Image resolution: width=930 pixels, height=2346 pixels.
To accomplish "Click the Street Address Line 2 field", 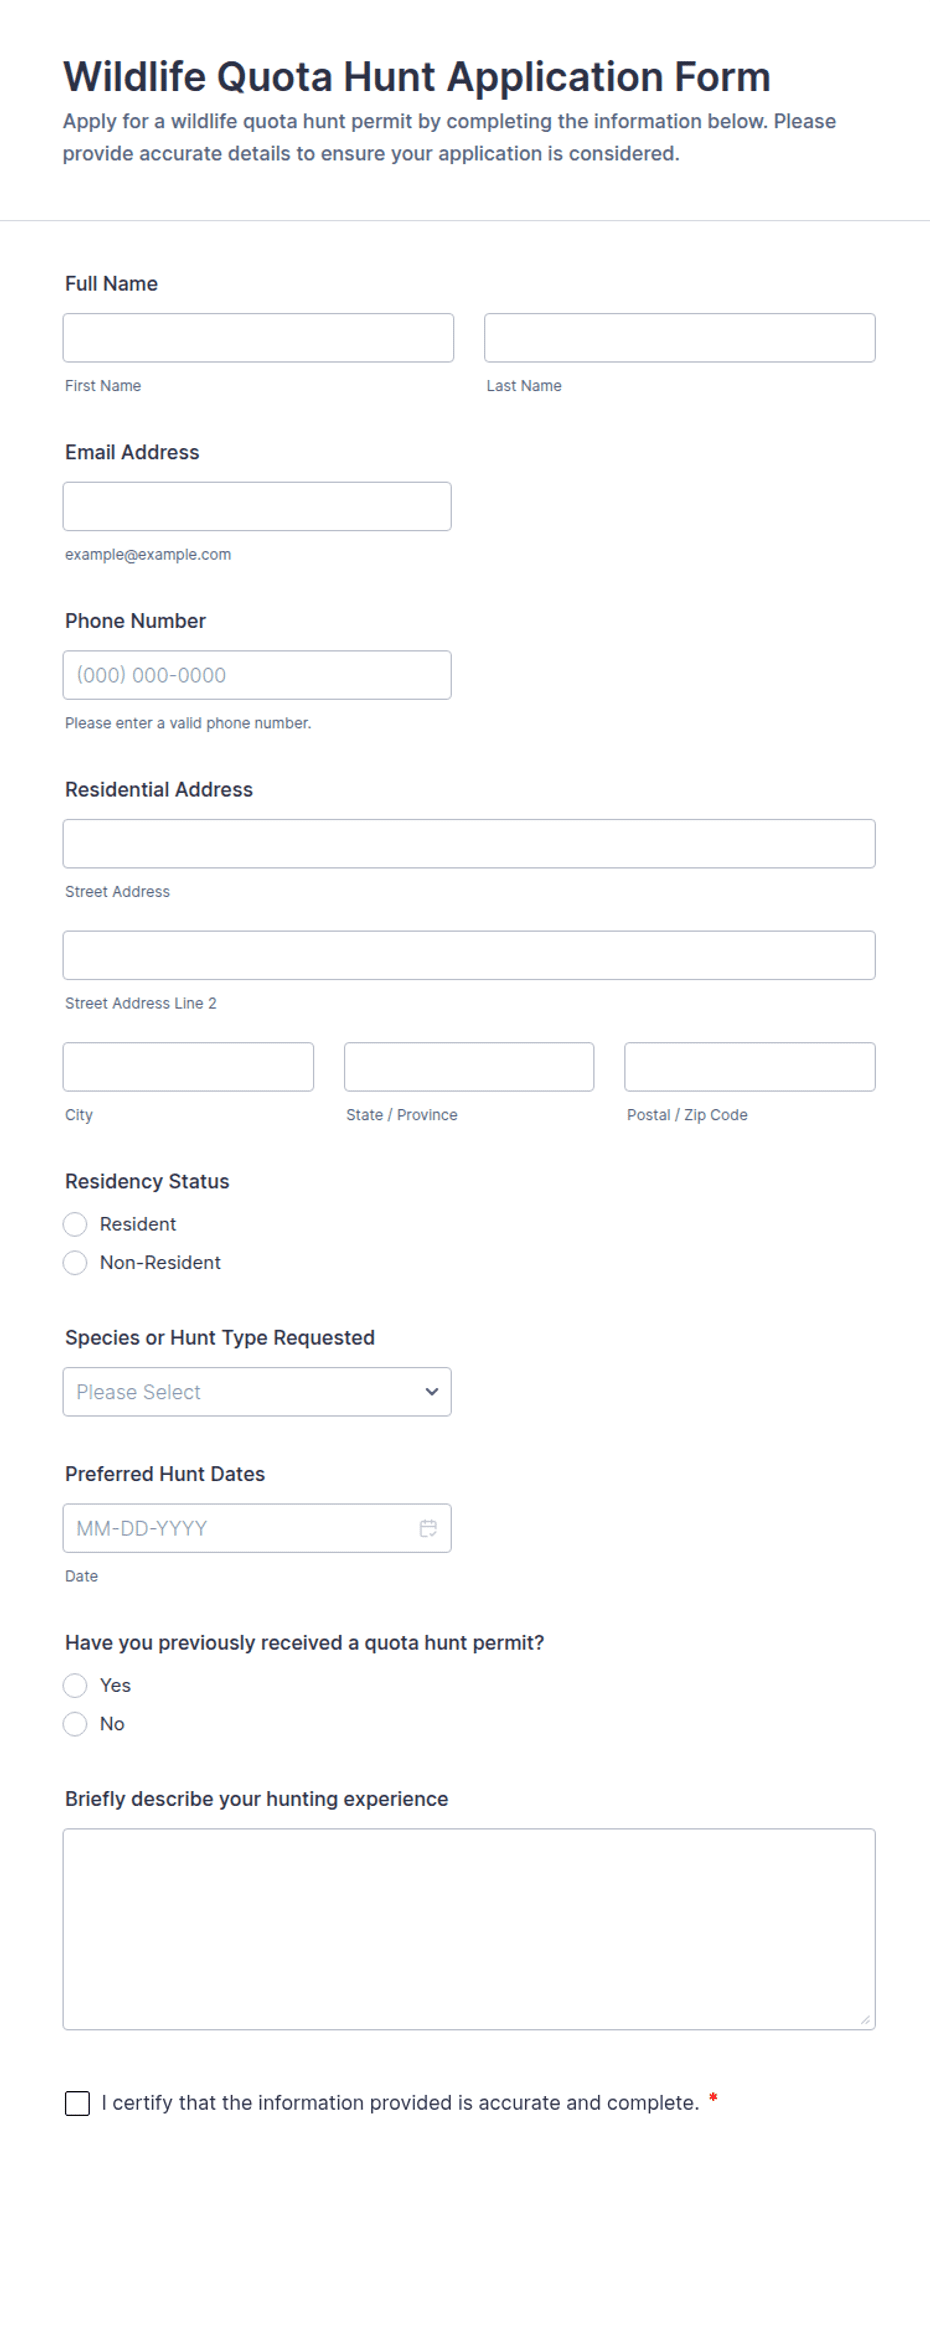I will (469, 956).
